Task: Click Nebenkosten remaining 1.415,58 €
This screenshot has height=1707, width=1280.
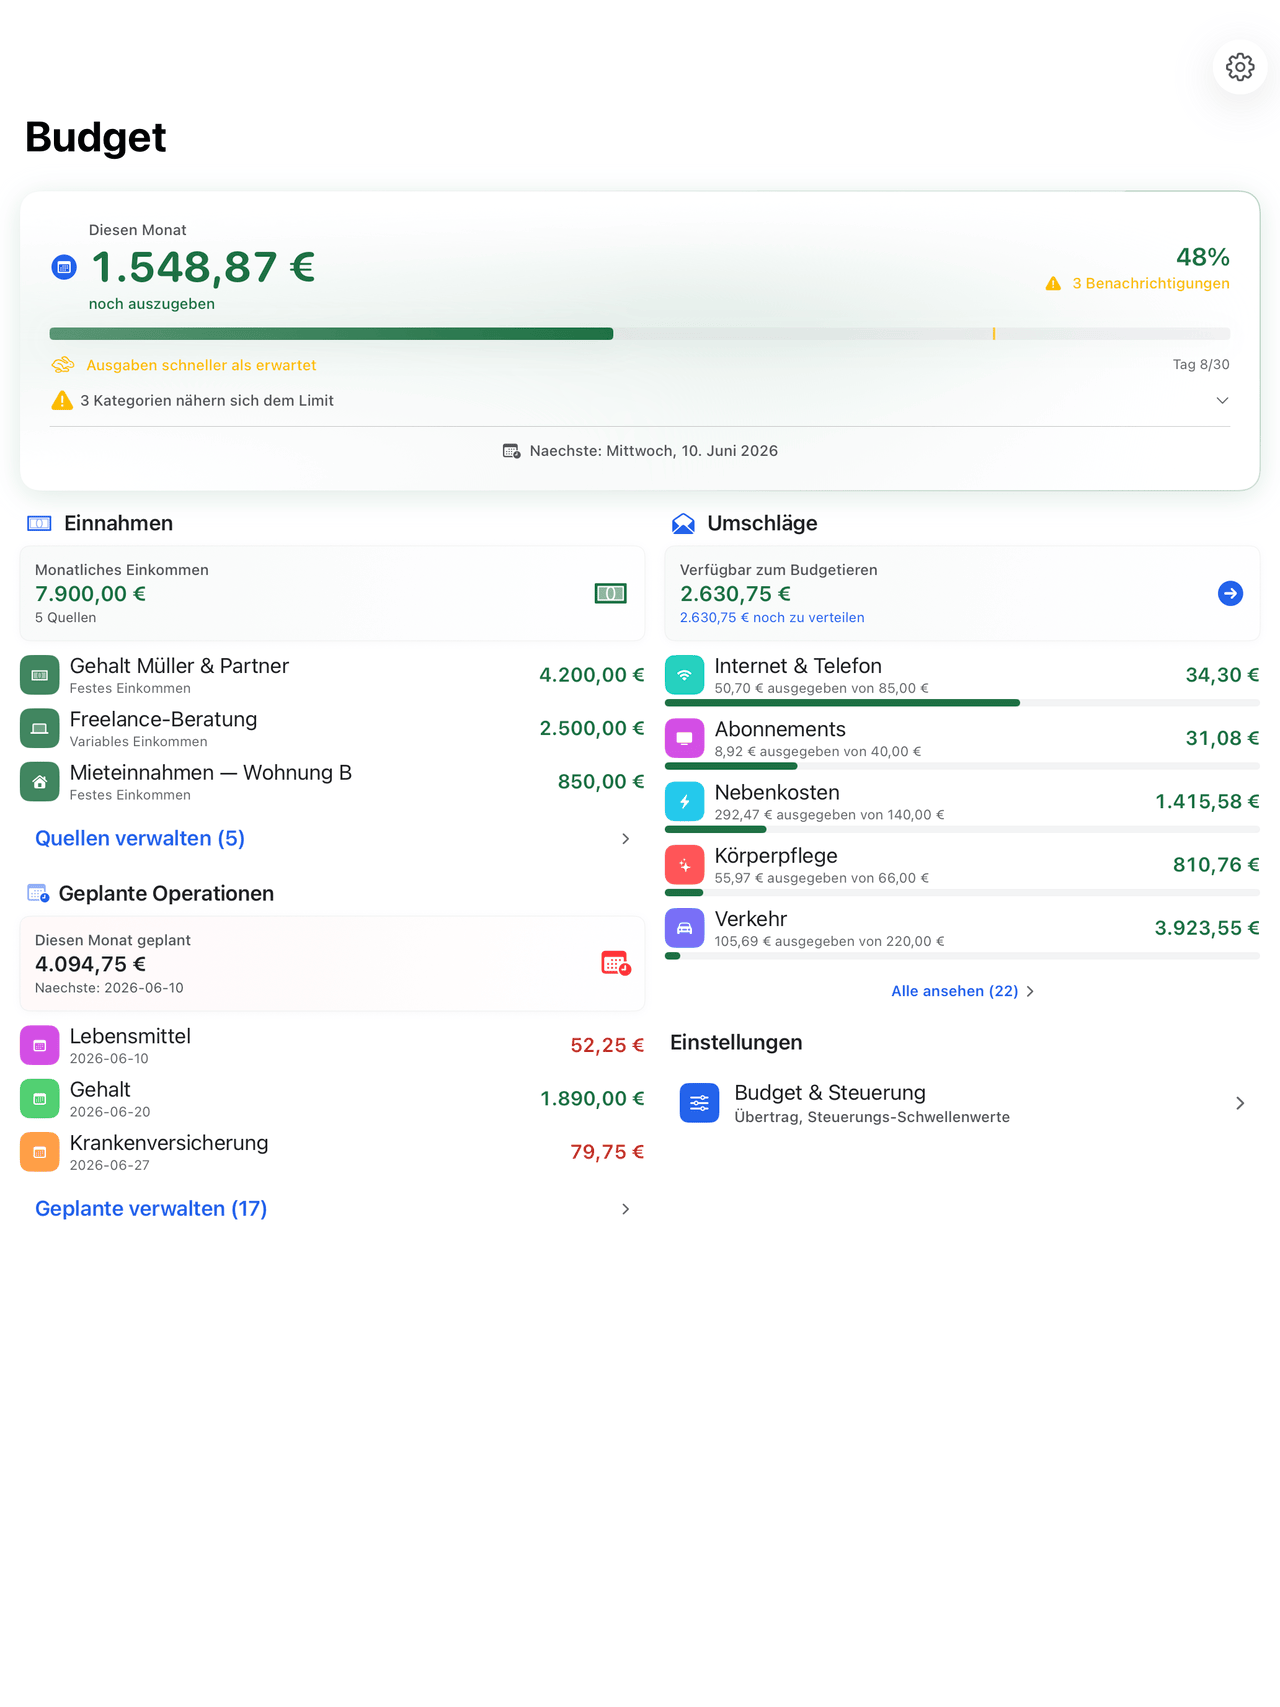Action: coord(1207,801)
